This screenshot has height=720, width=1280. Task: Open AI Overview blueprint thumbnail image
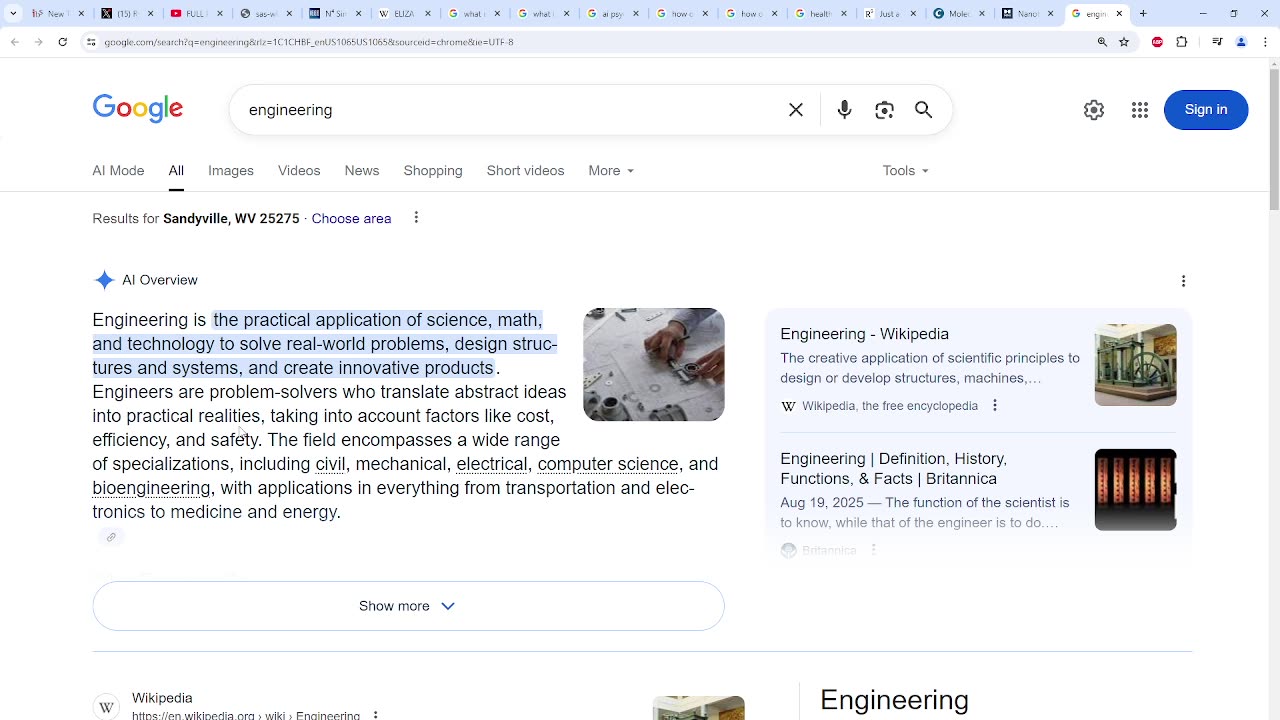[654, 364]
